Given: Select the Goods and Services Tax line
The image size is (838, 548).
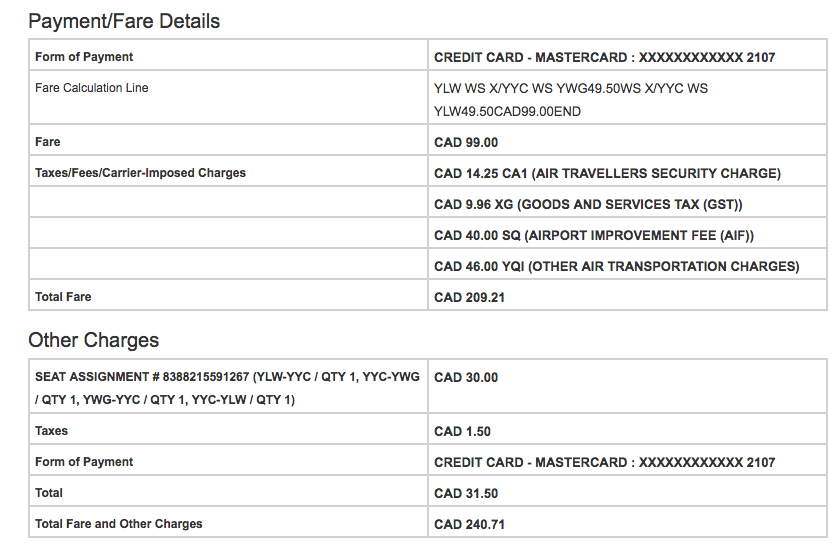Looking at the screenshot, I should coord(588,204).
